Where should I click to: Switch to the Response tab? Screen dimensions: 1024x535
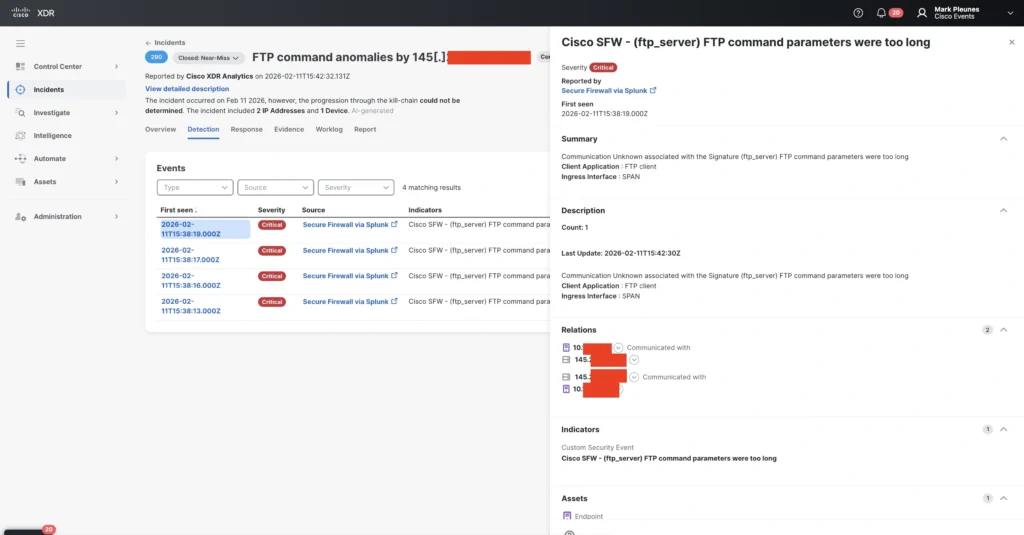pos(246,129)
